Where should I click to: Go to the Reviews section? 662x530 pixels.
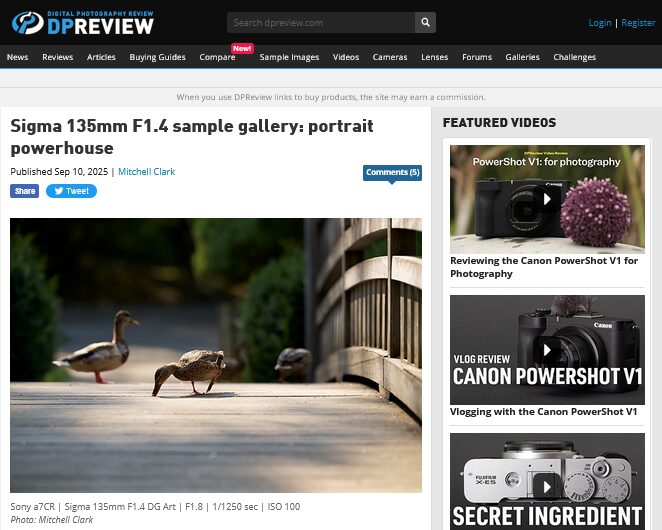[x=57, y=57]
